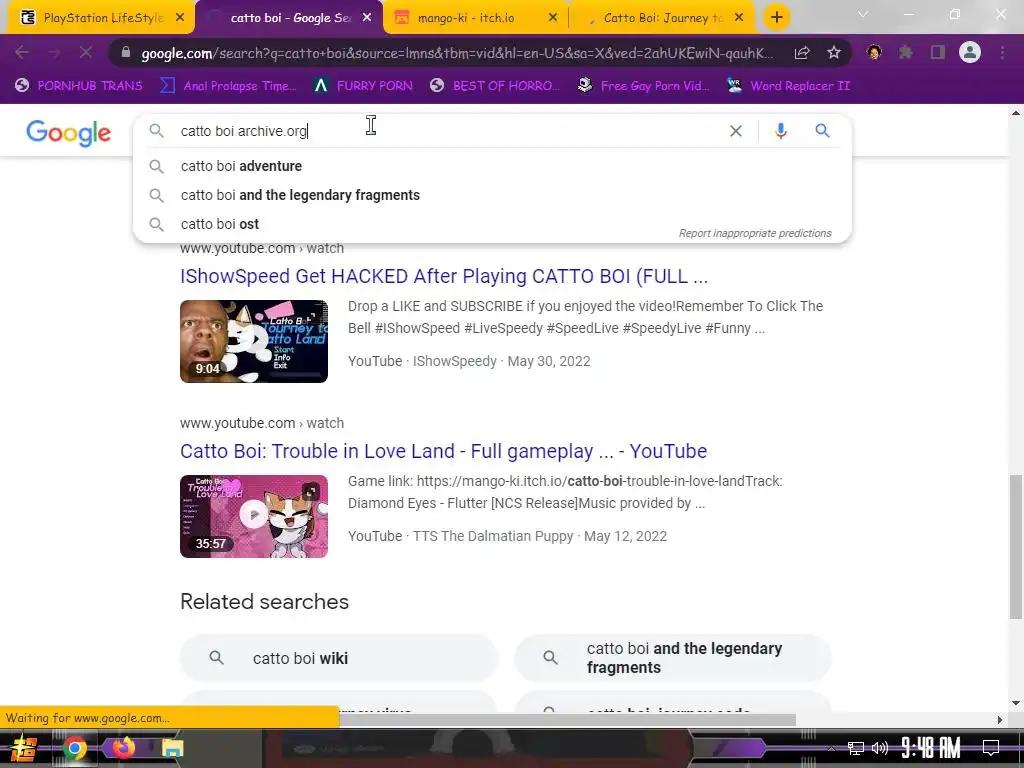
Task: Click 'Report inappropriate predictions' link
Action: [755, 233]
